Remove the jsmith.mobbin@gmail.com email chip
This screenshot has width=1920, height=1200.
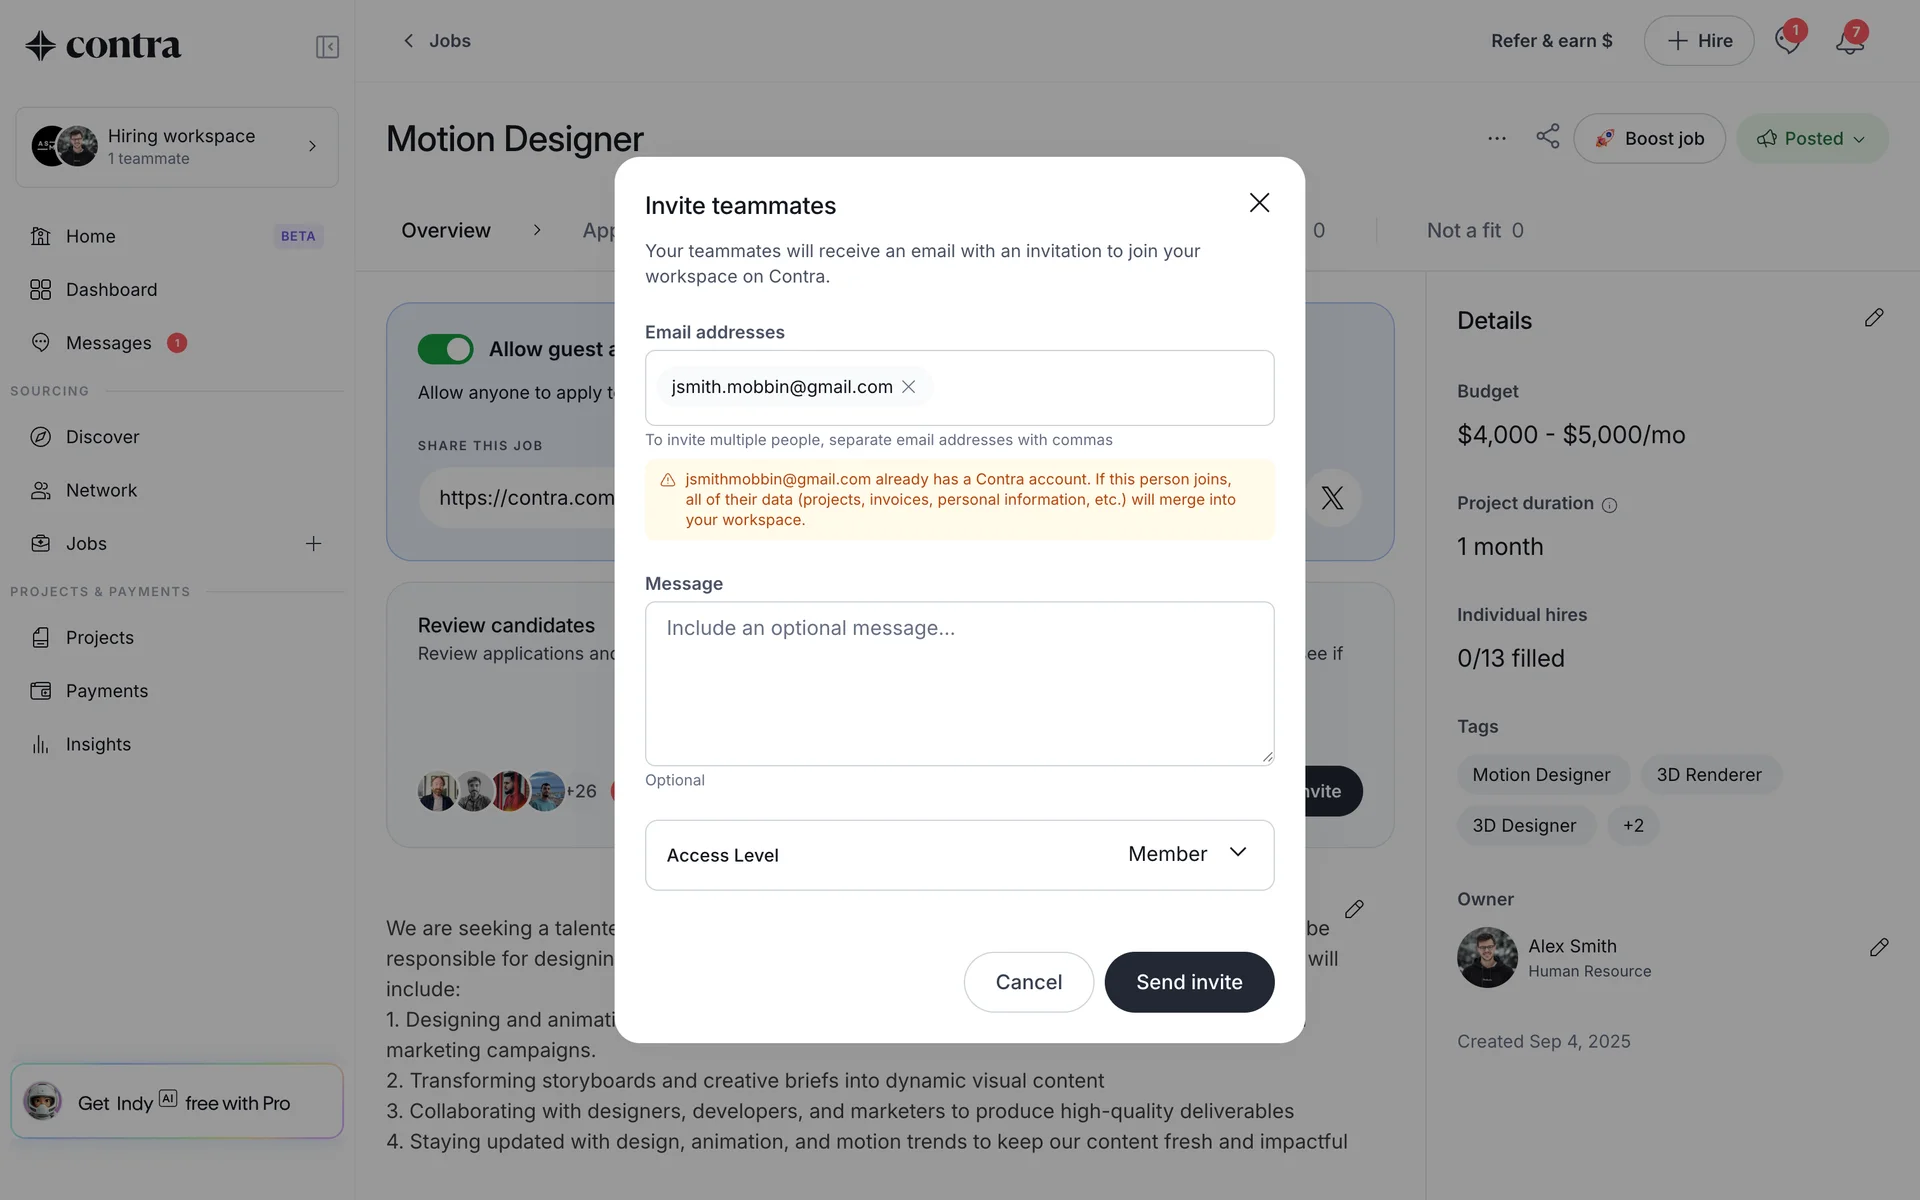coord(908,387)
